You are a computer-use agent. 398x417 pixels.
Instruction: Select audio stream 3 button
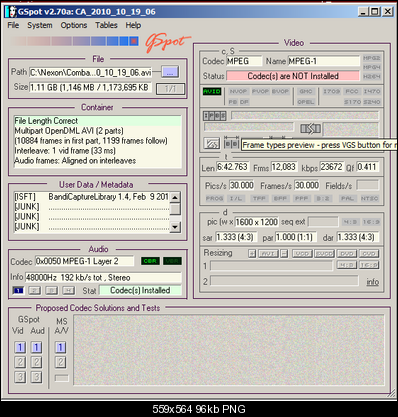pyautogui.click(x=52, y=290)
